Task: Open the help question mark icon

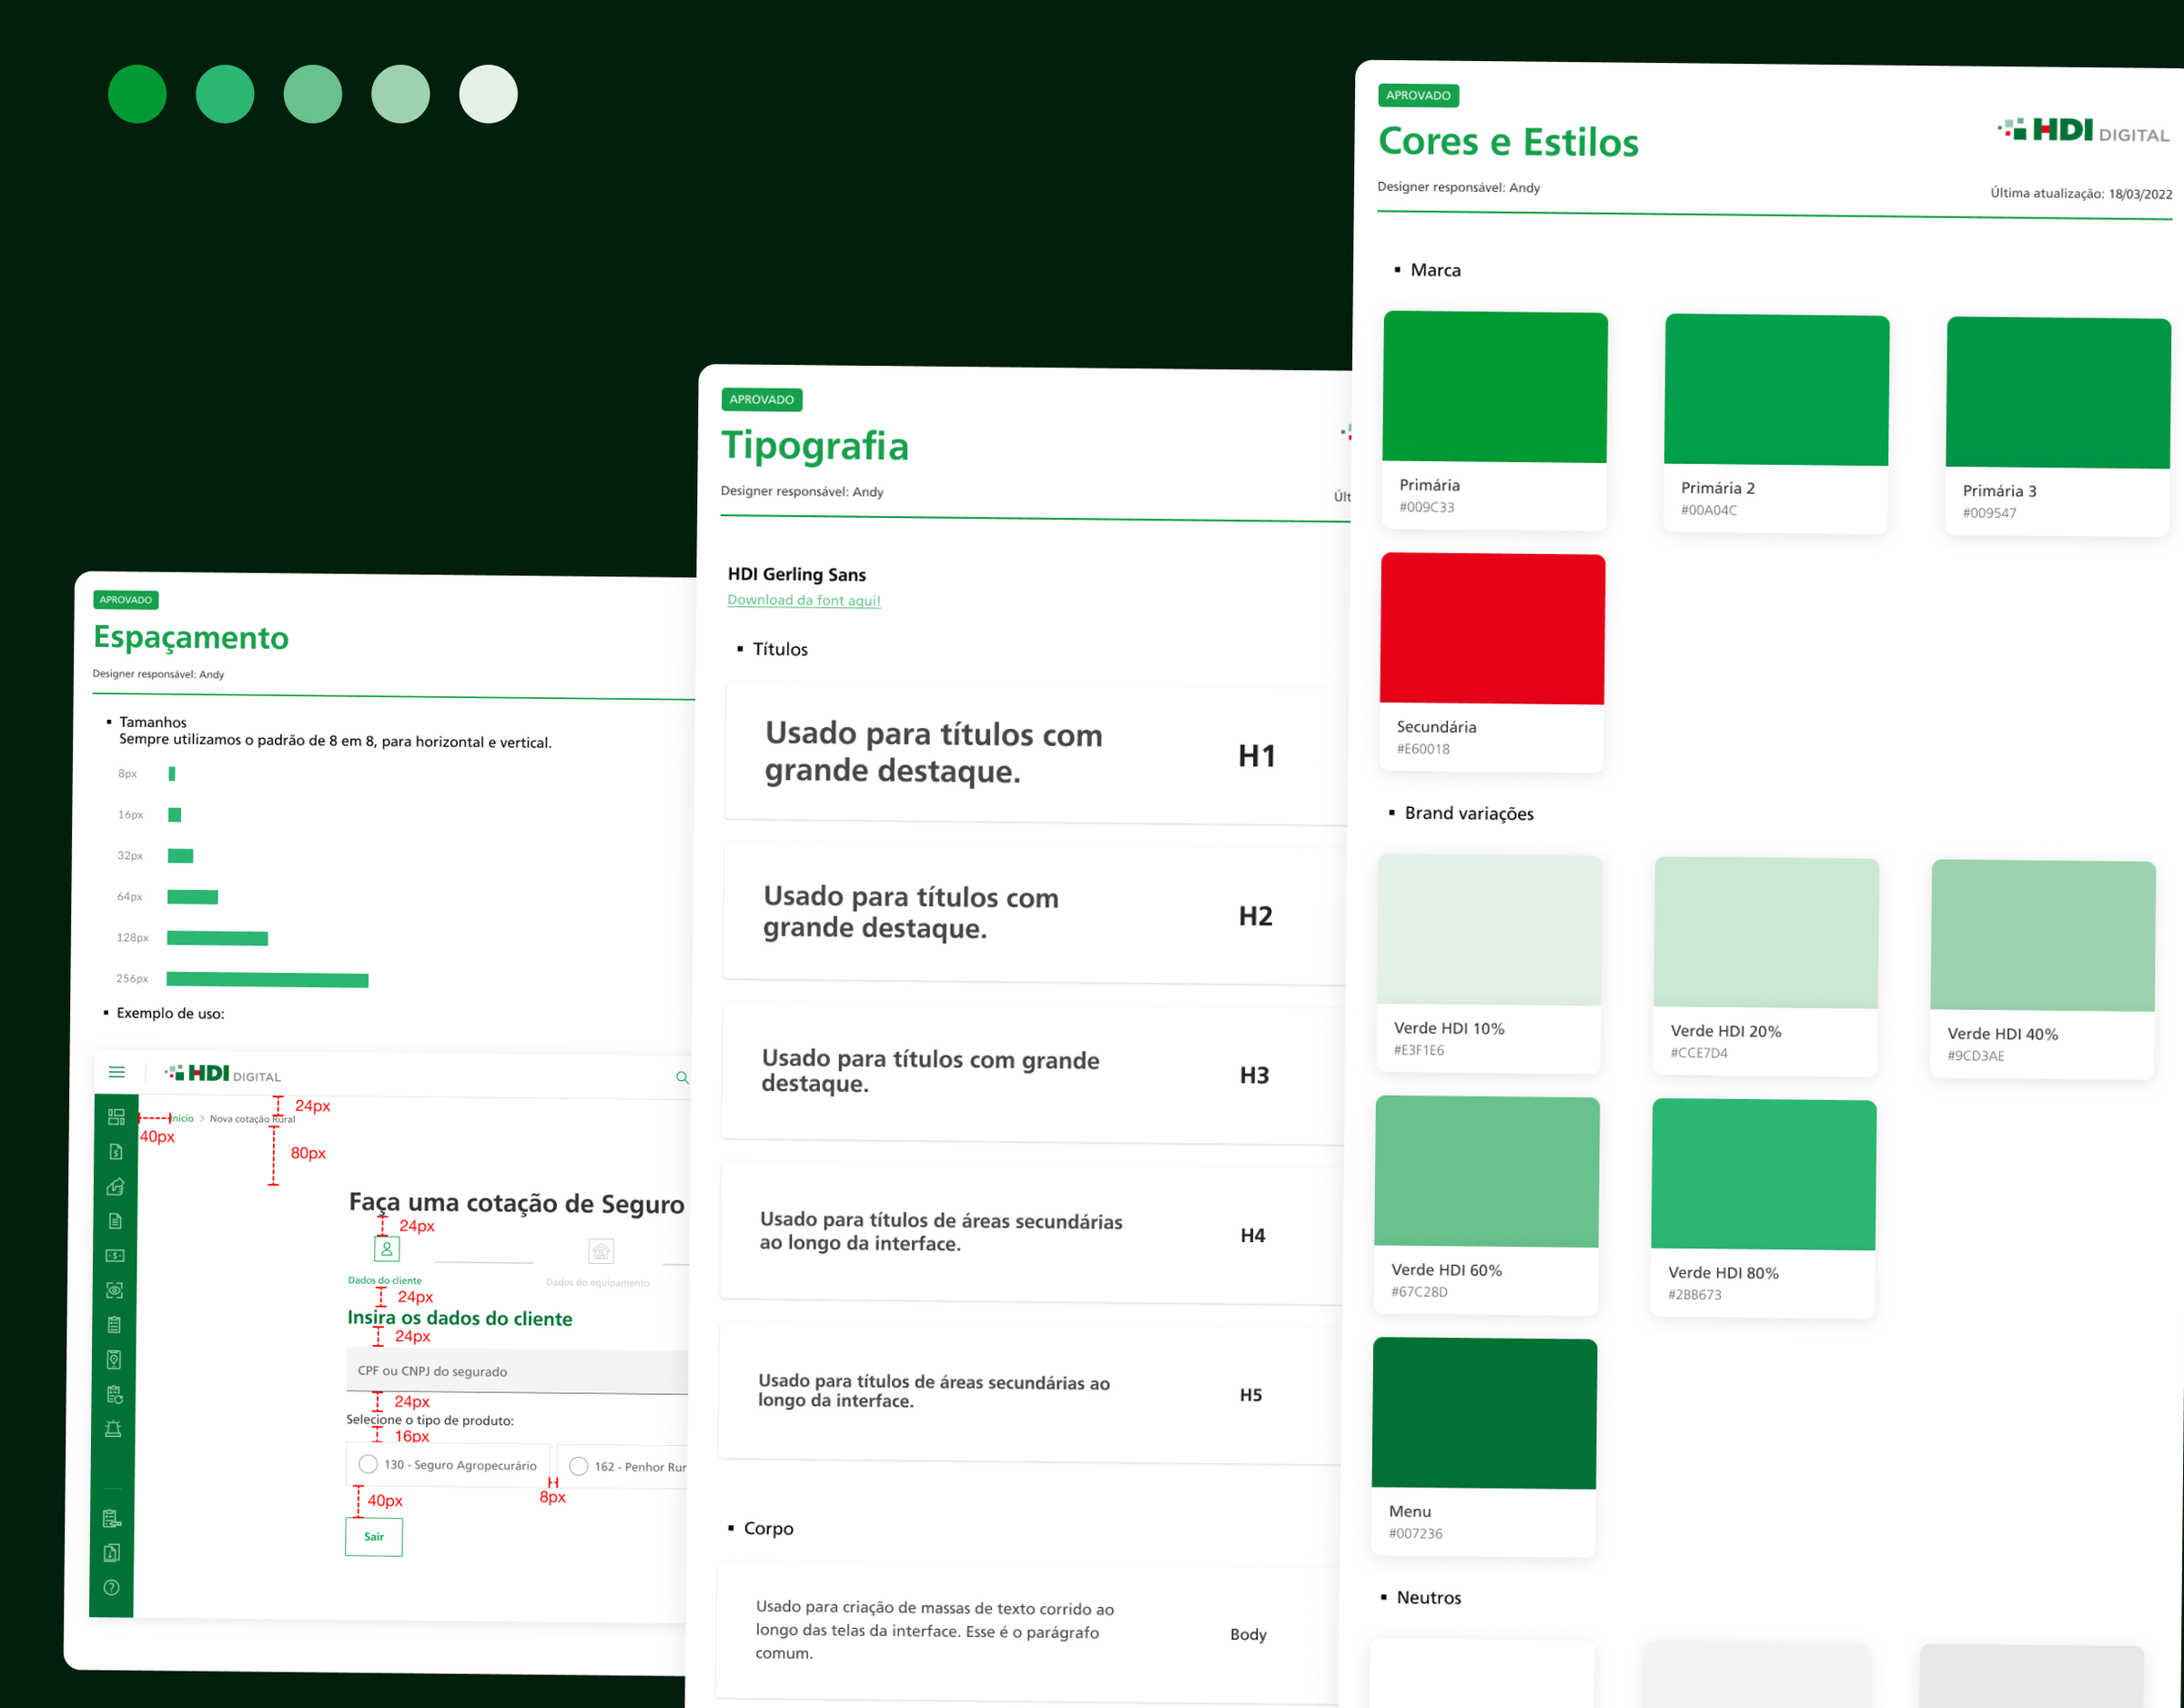Action: [112, 1587]
